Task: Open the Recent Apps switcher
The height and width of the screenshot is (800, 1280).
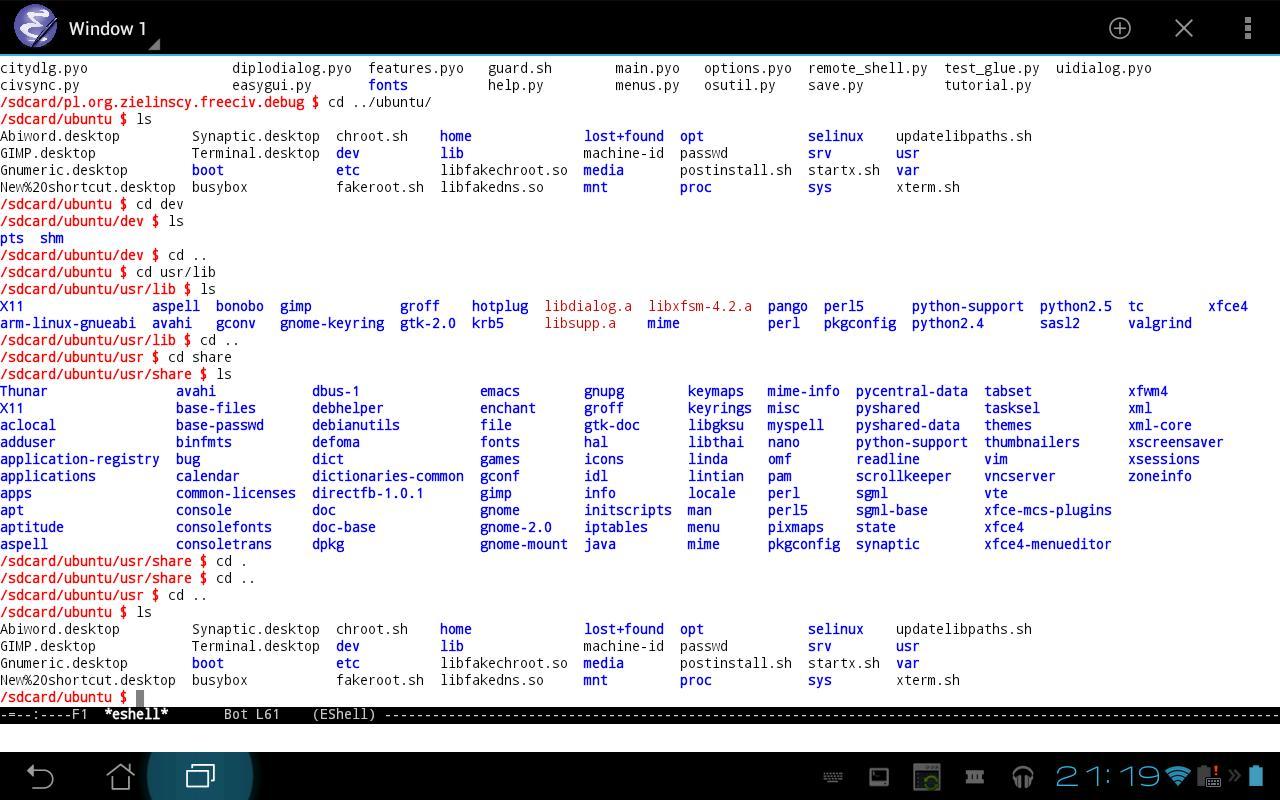Action: tap(199, 776)
